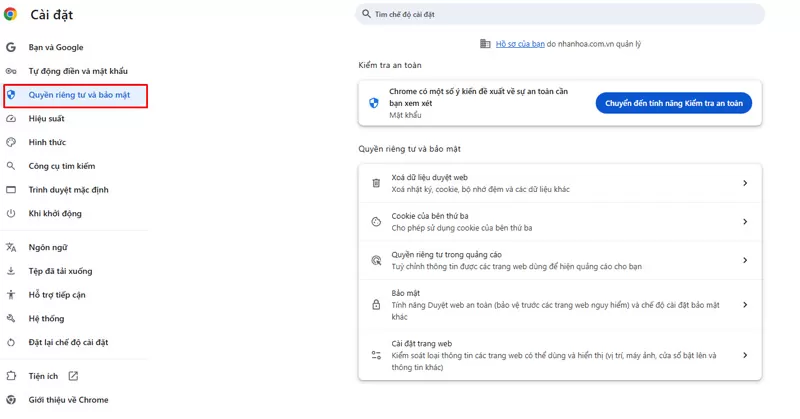The image size is (800, 419).
Task: Select Quyền riêng tư và bảo mật menu
Action: point(79,95)
